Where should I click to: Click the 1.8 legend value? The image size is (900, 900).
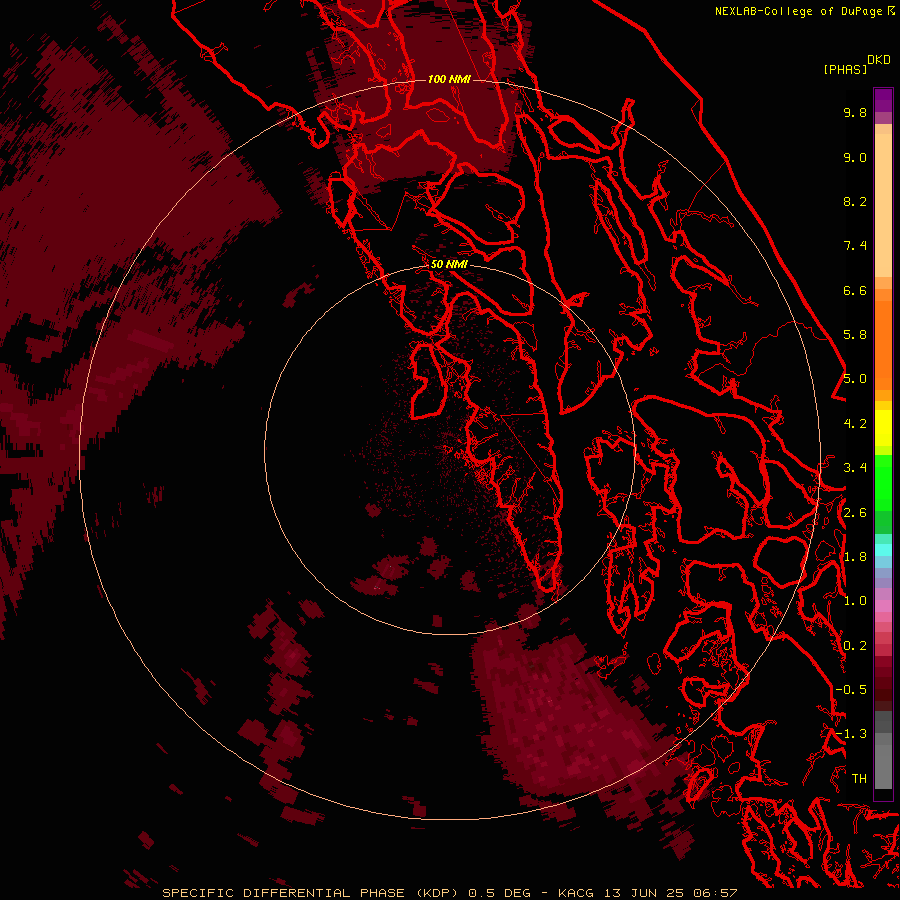point(855,557)
